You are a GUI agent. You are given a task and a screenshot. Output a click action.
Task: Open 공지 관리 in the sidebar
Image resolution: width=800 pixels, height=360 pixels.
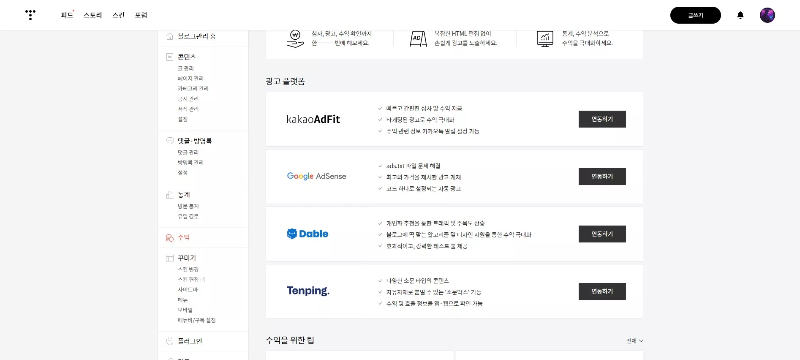click(x=188, y=98)
